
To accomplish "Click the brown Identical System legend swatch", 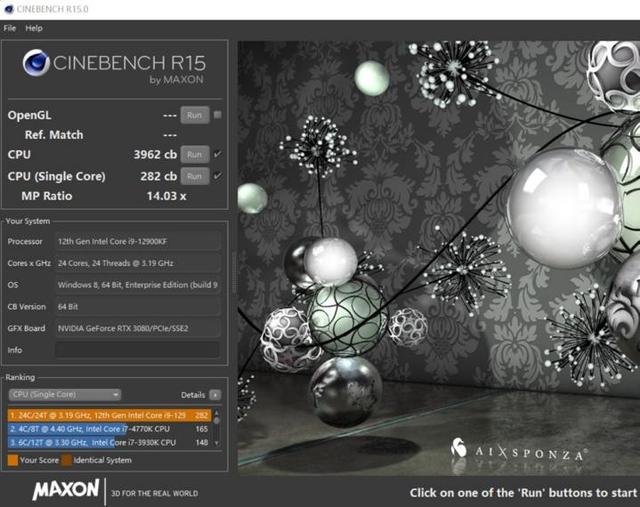I will 66,460.
